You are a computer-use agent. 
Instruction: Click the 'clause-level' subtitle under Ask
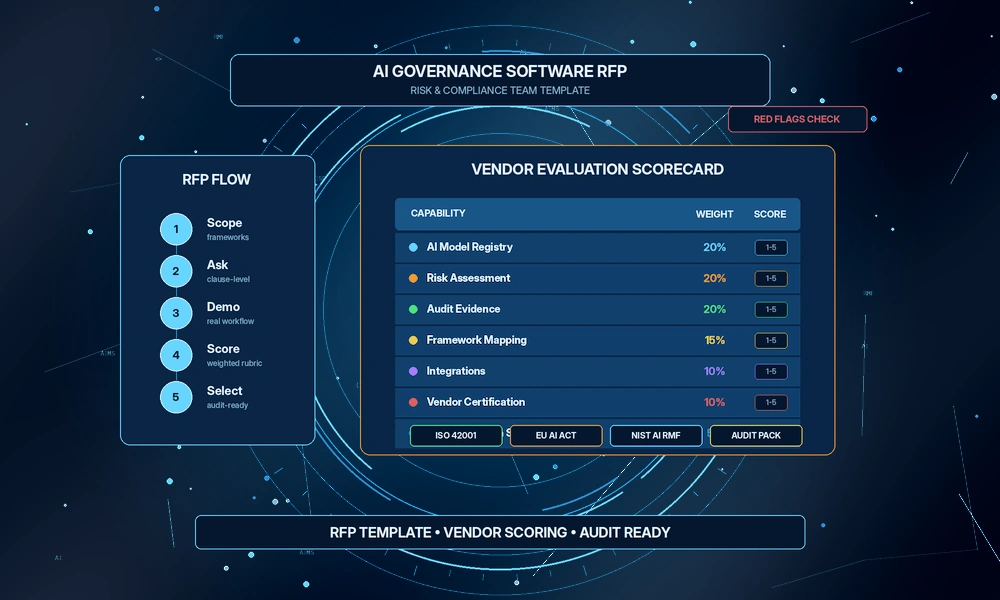(228, 279)
